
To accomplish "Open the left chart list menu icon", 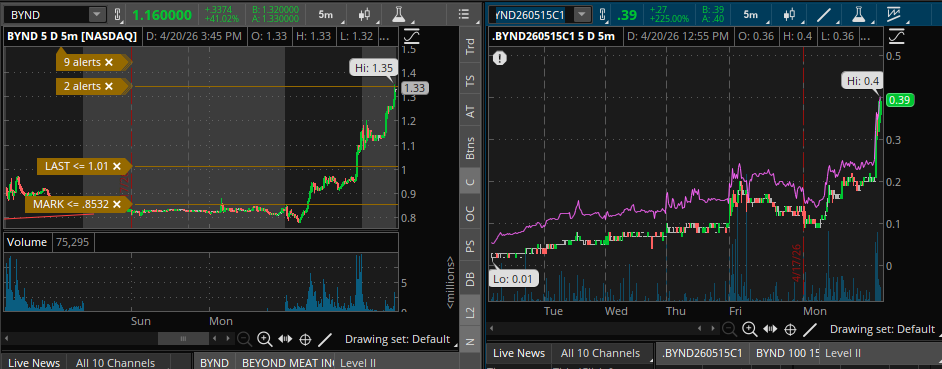I will point(463,14).
